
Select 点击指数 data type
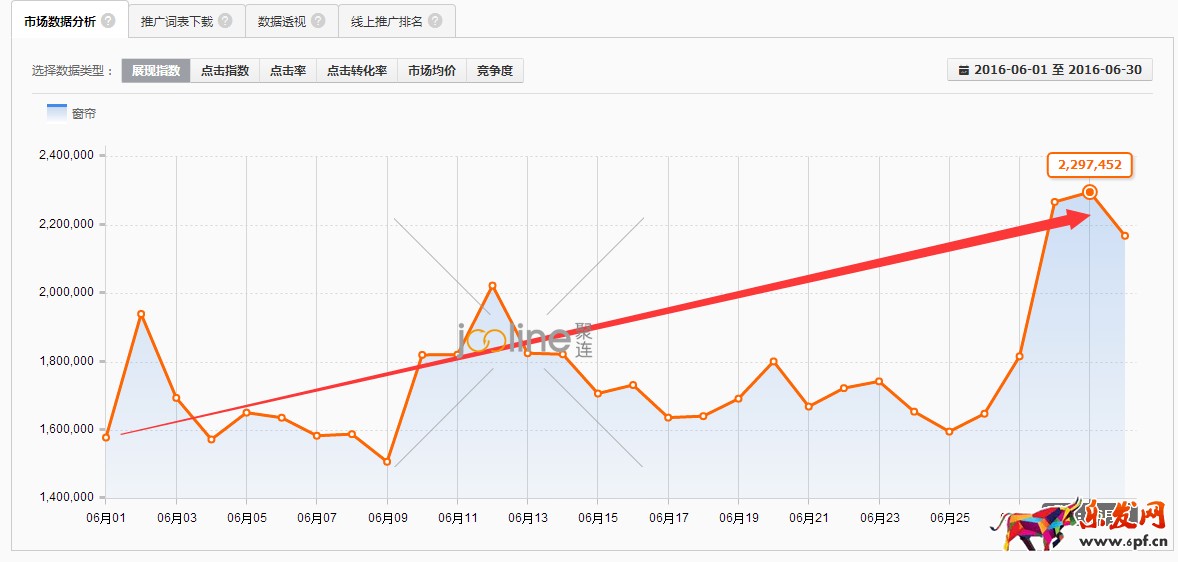(x=225, y=71)
